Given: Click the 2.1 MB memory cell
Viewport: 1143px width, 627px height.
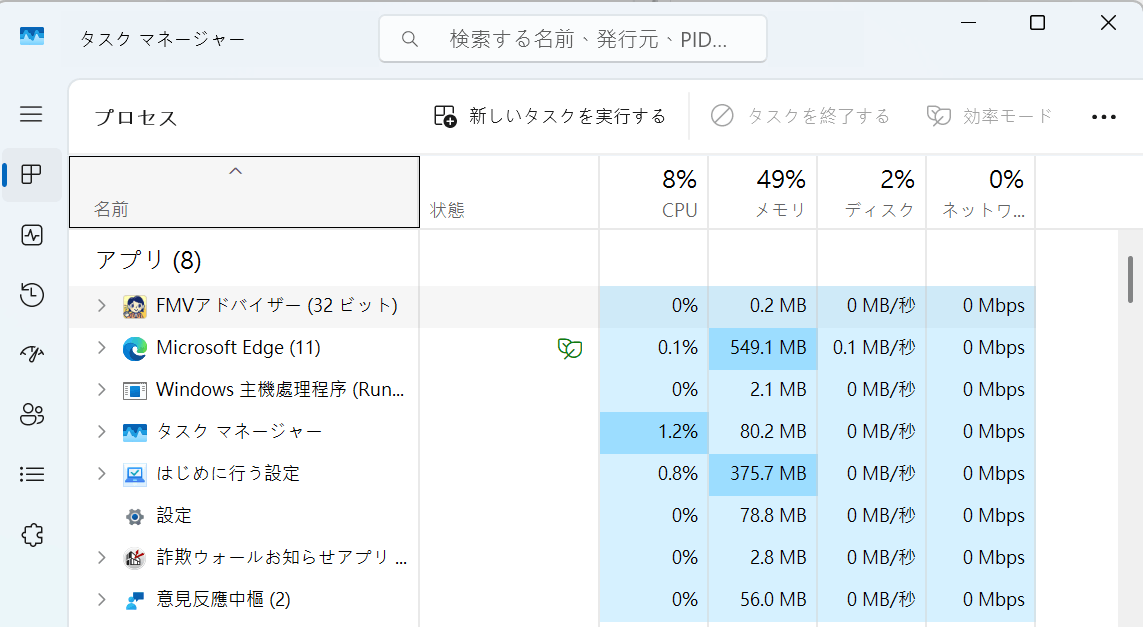Looking at the screenshot, I should tap(762, 390).
